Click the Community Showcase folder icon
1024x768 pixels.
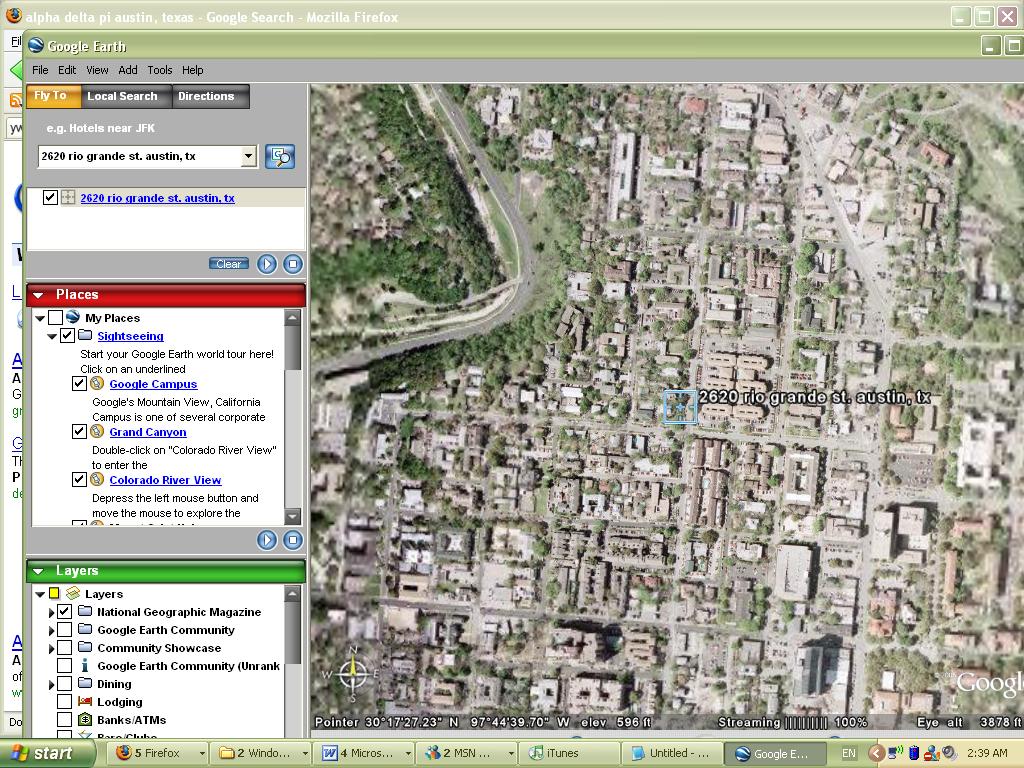click(x=85, y=647)
